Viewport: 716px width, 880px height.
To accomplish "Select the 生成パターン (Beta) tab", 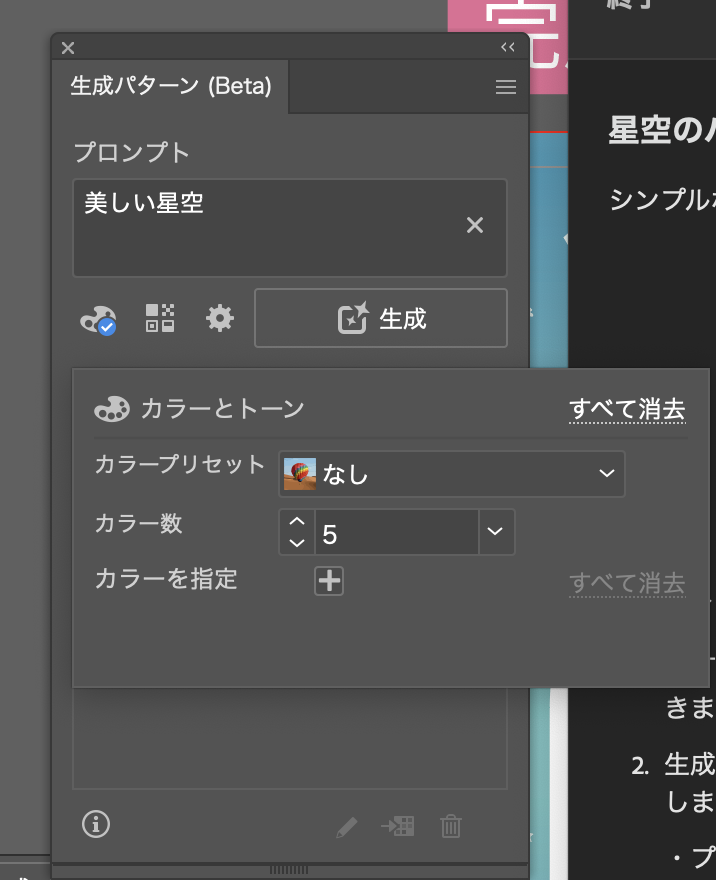I will point(171,87).
